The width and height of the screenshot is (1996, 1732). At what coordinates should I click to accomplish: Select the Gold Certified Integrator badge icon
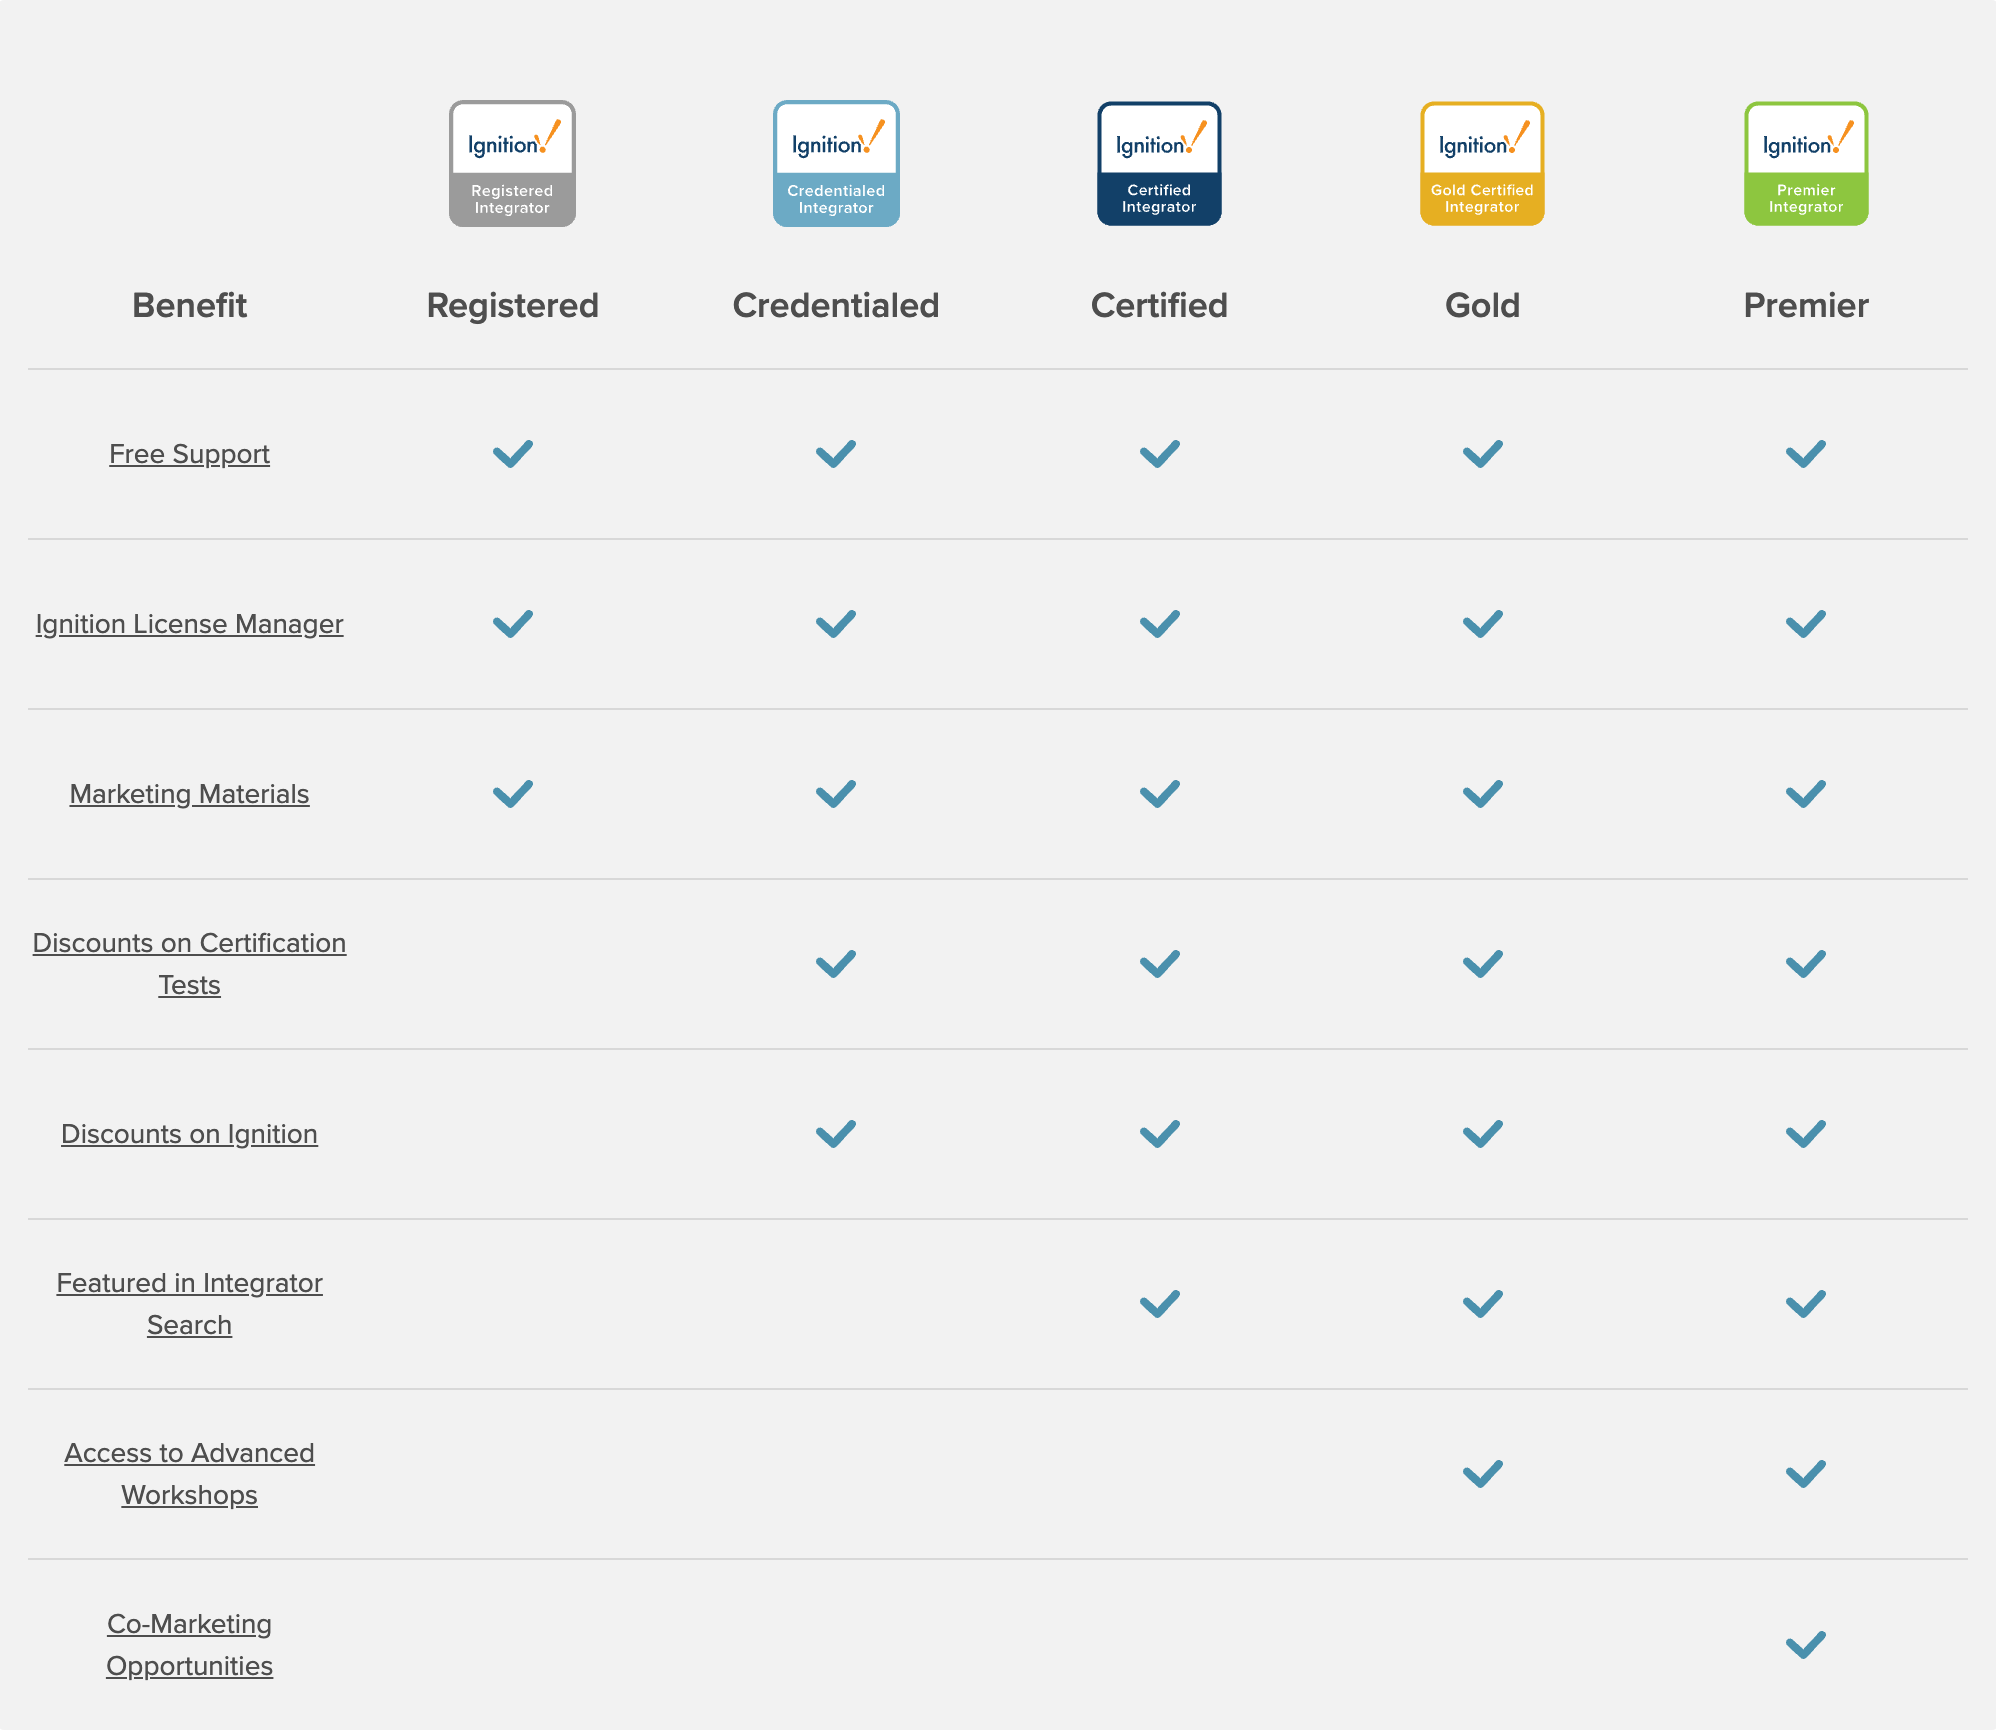tap(1481, 163)
